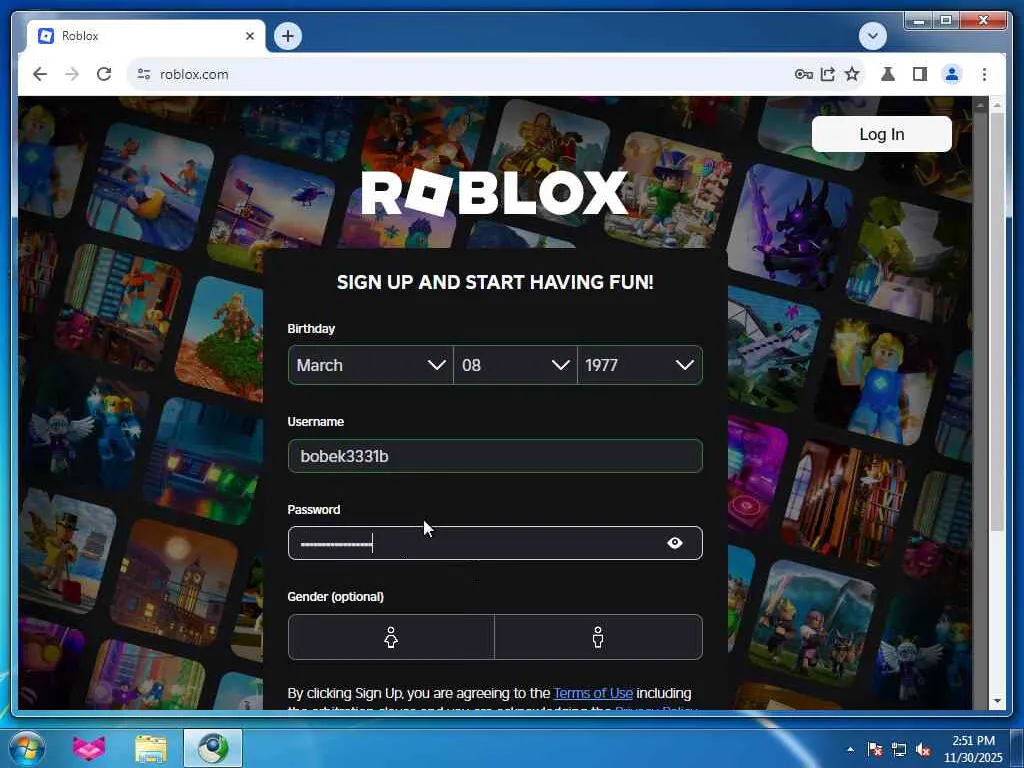Click the vertical scrollbar thumb

pos(997,321)
